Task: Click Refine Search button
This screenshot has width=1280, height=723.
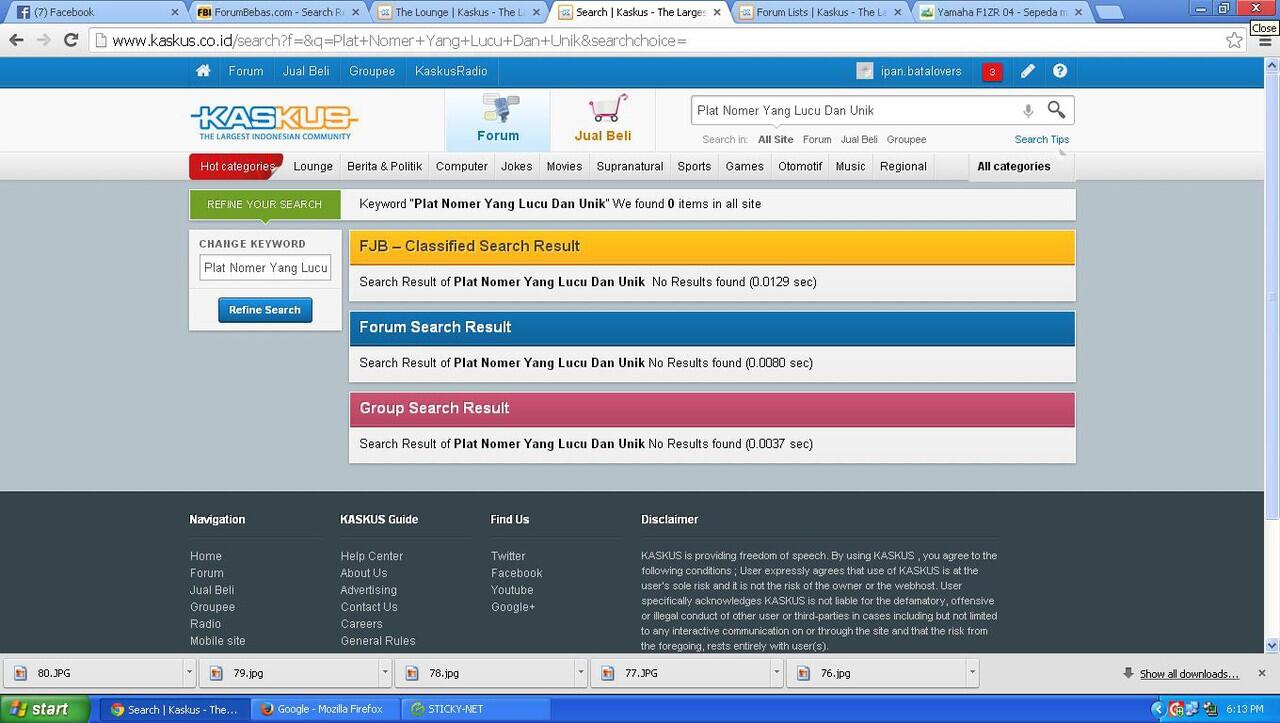Action: click(x=265, y=310)
